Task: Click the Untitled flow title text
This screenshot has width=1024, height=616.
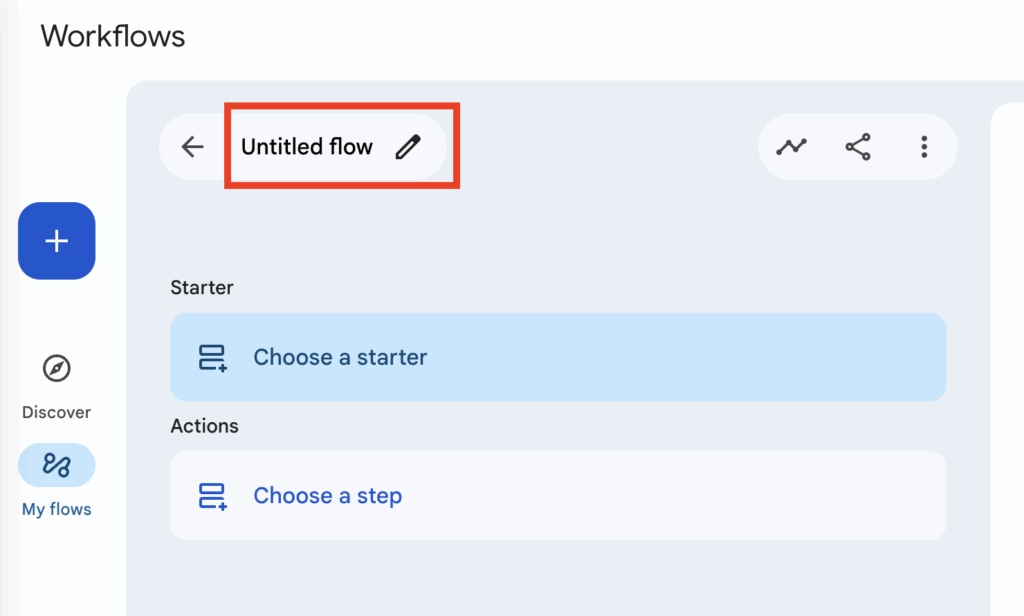Action: point(307,147)
